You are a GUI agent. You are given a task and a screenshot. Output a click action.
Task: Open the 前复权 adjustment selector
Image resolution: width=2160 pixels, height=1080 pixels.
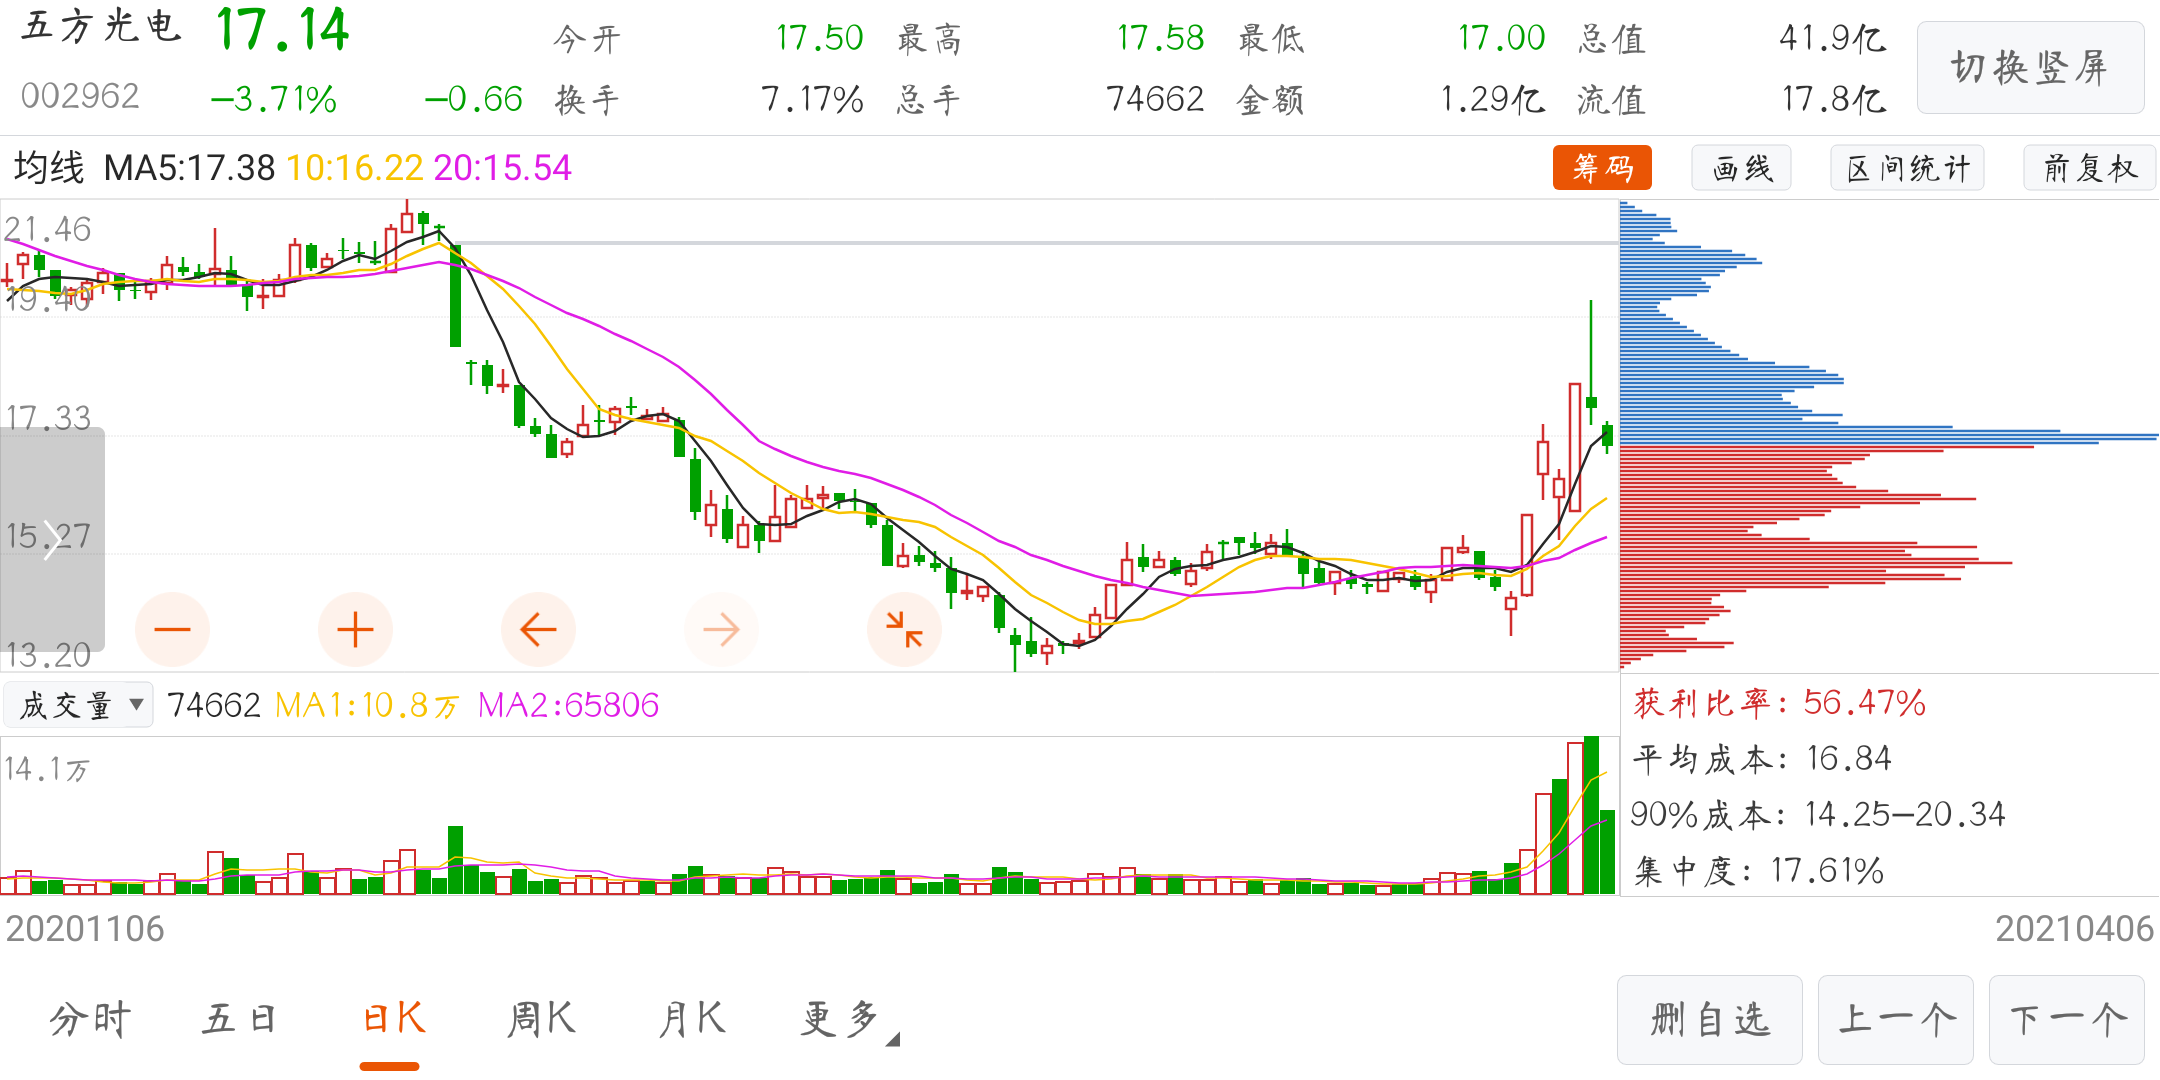2090,168
